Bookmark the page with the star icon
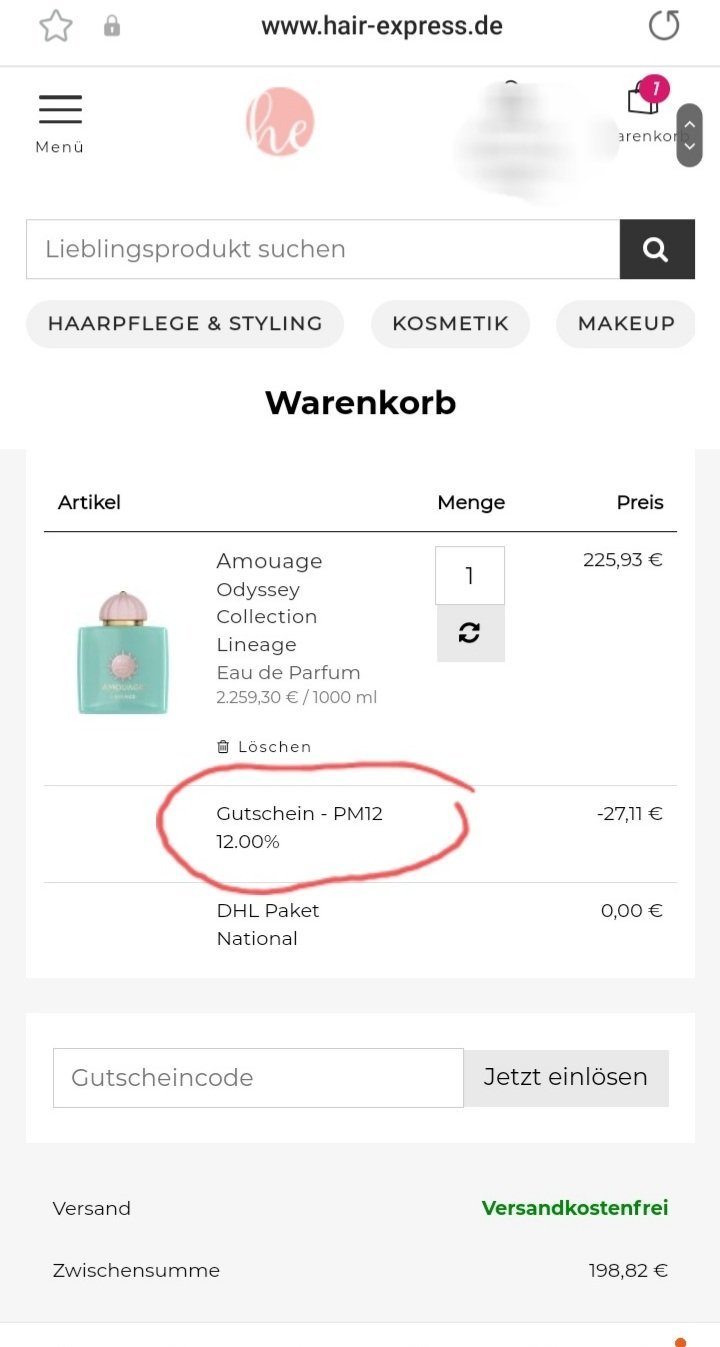 [56, 27]
